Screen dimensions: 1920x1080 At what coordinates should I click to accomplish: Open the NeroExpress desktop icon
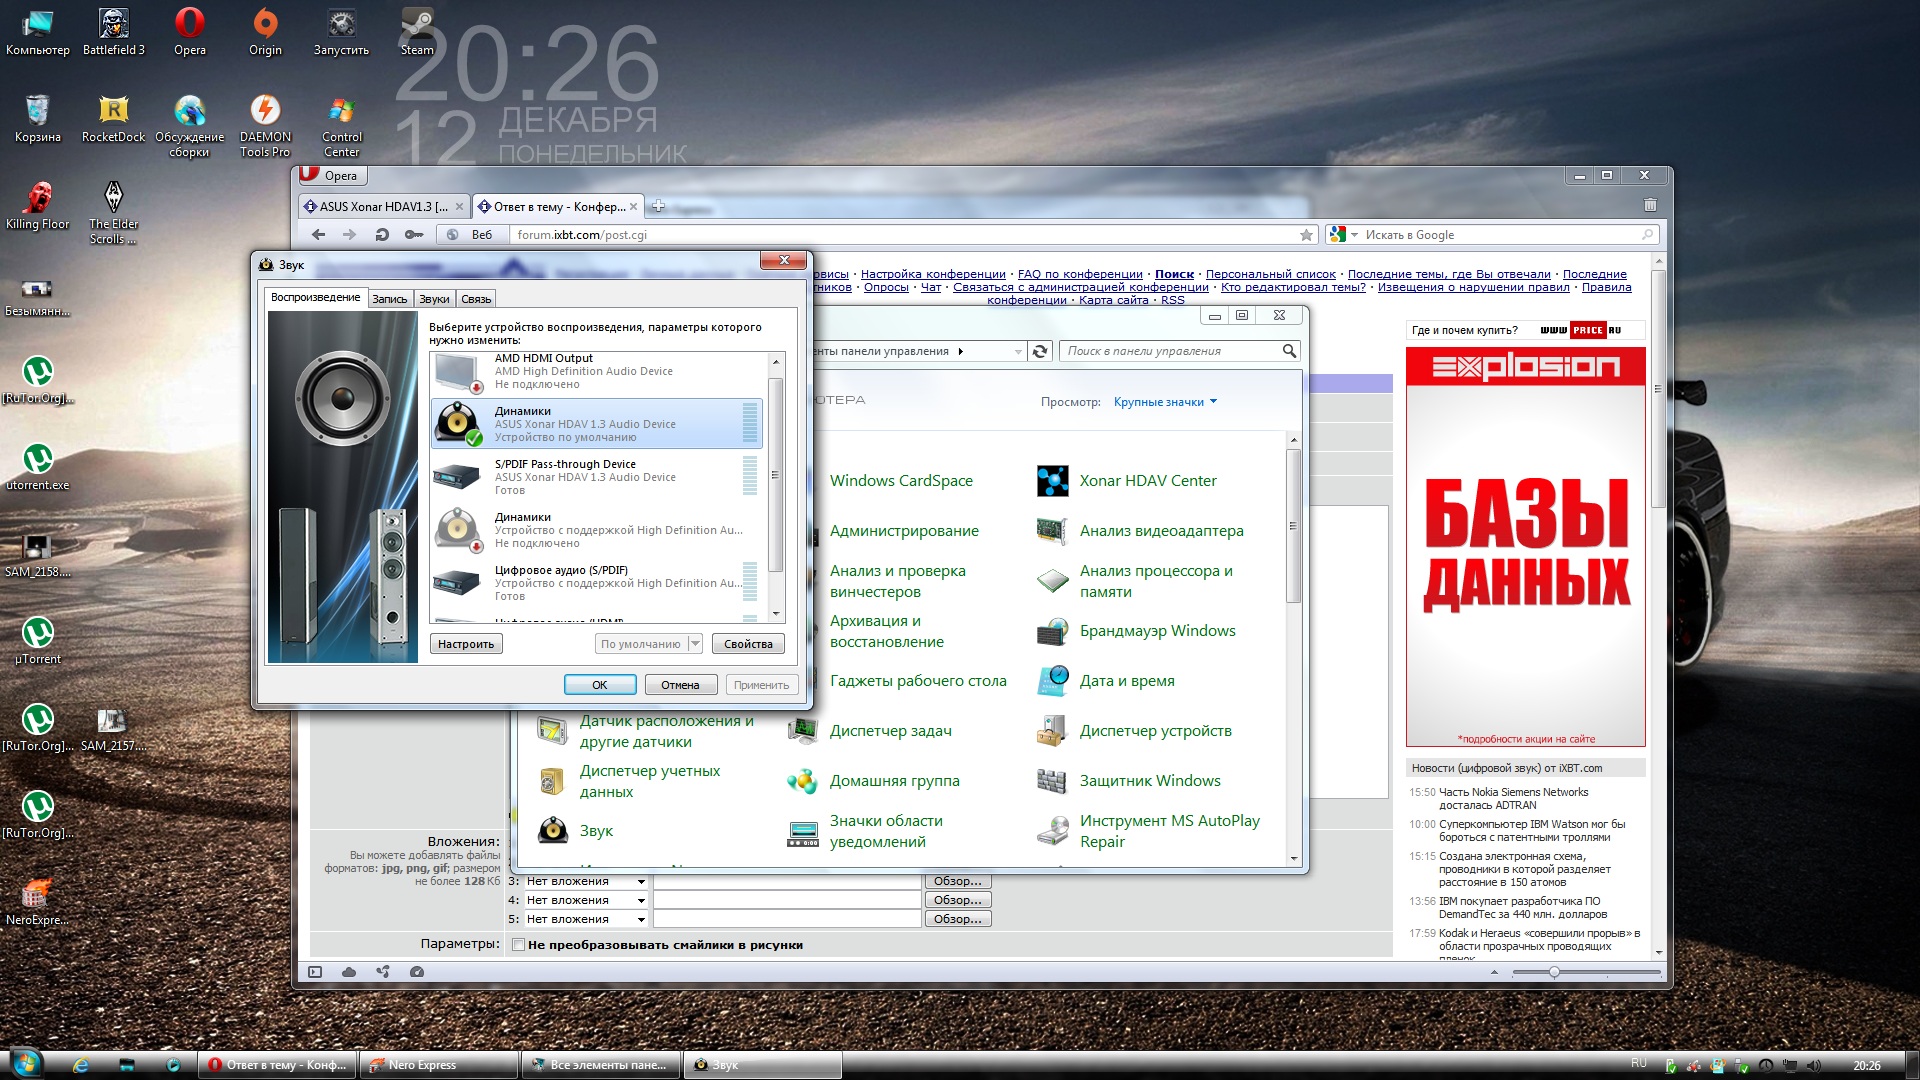(x=38, y=901)
